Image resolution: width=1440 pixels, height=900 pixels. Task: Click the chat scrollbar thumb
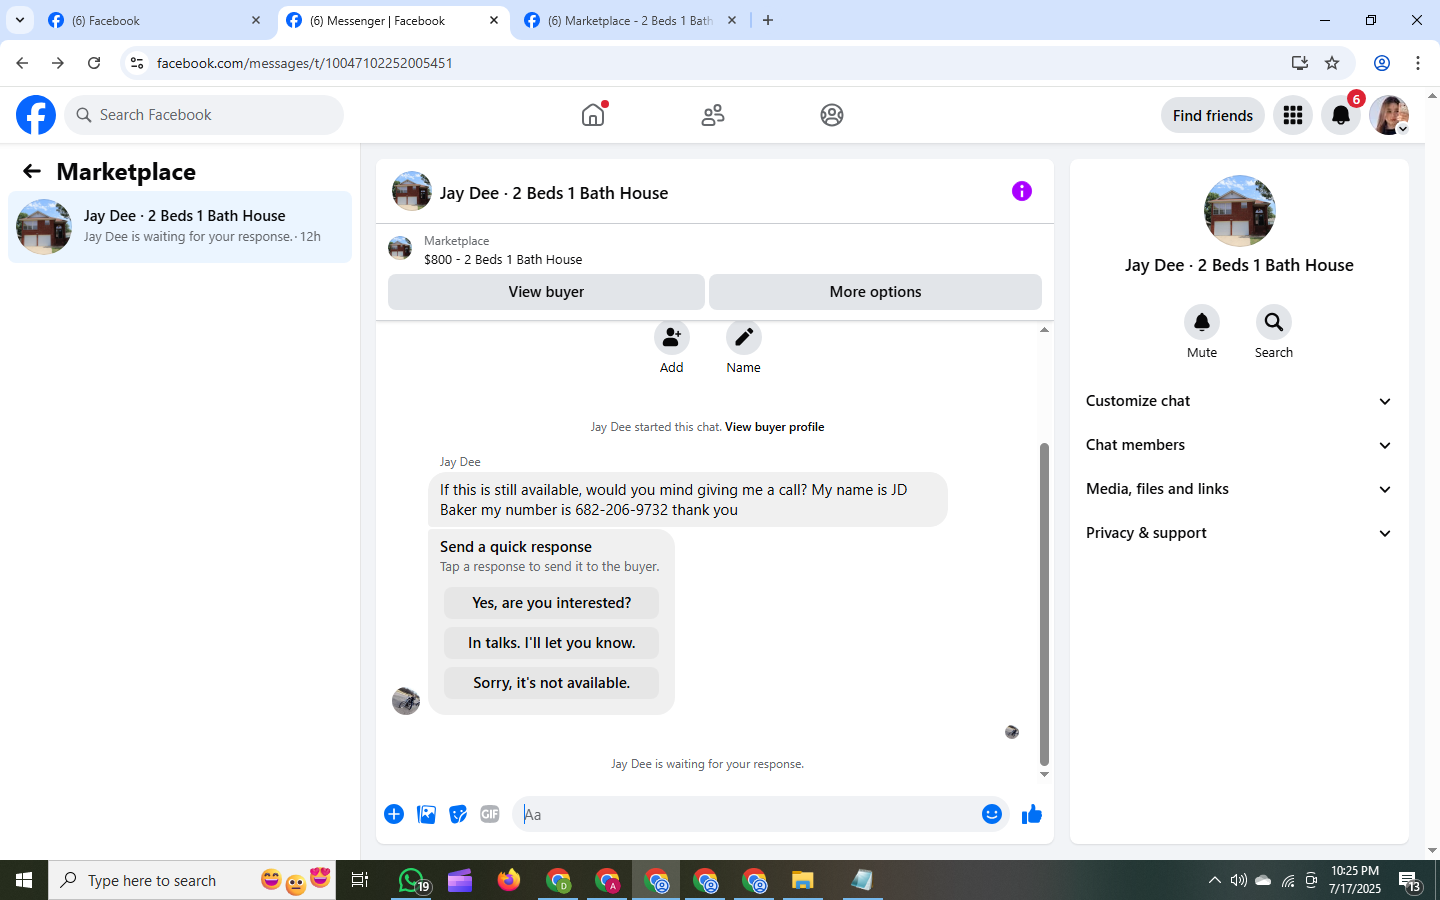coord(1044,604)
